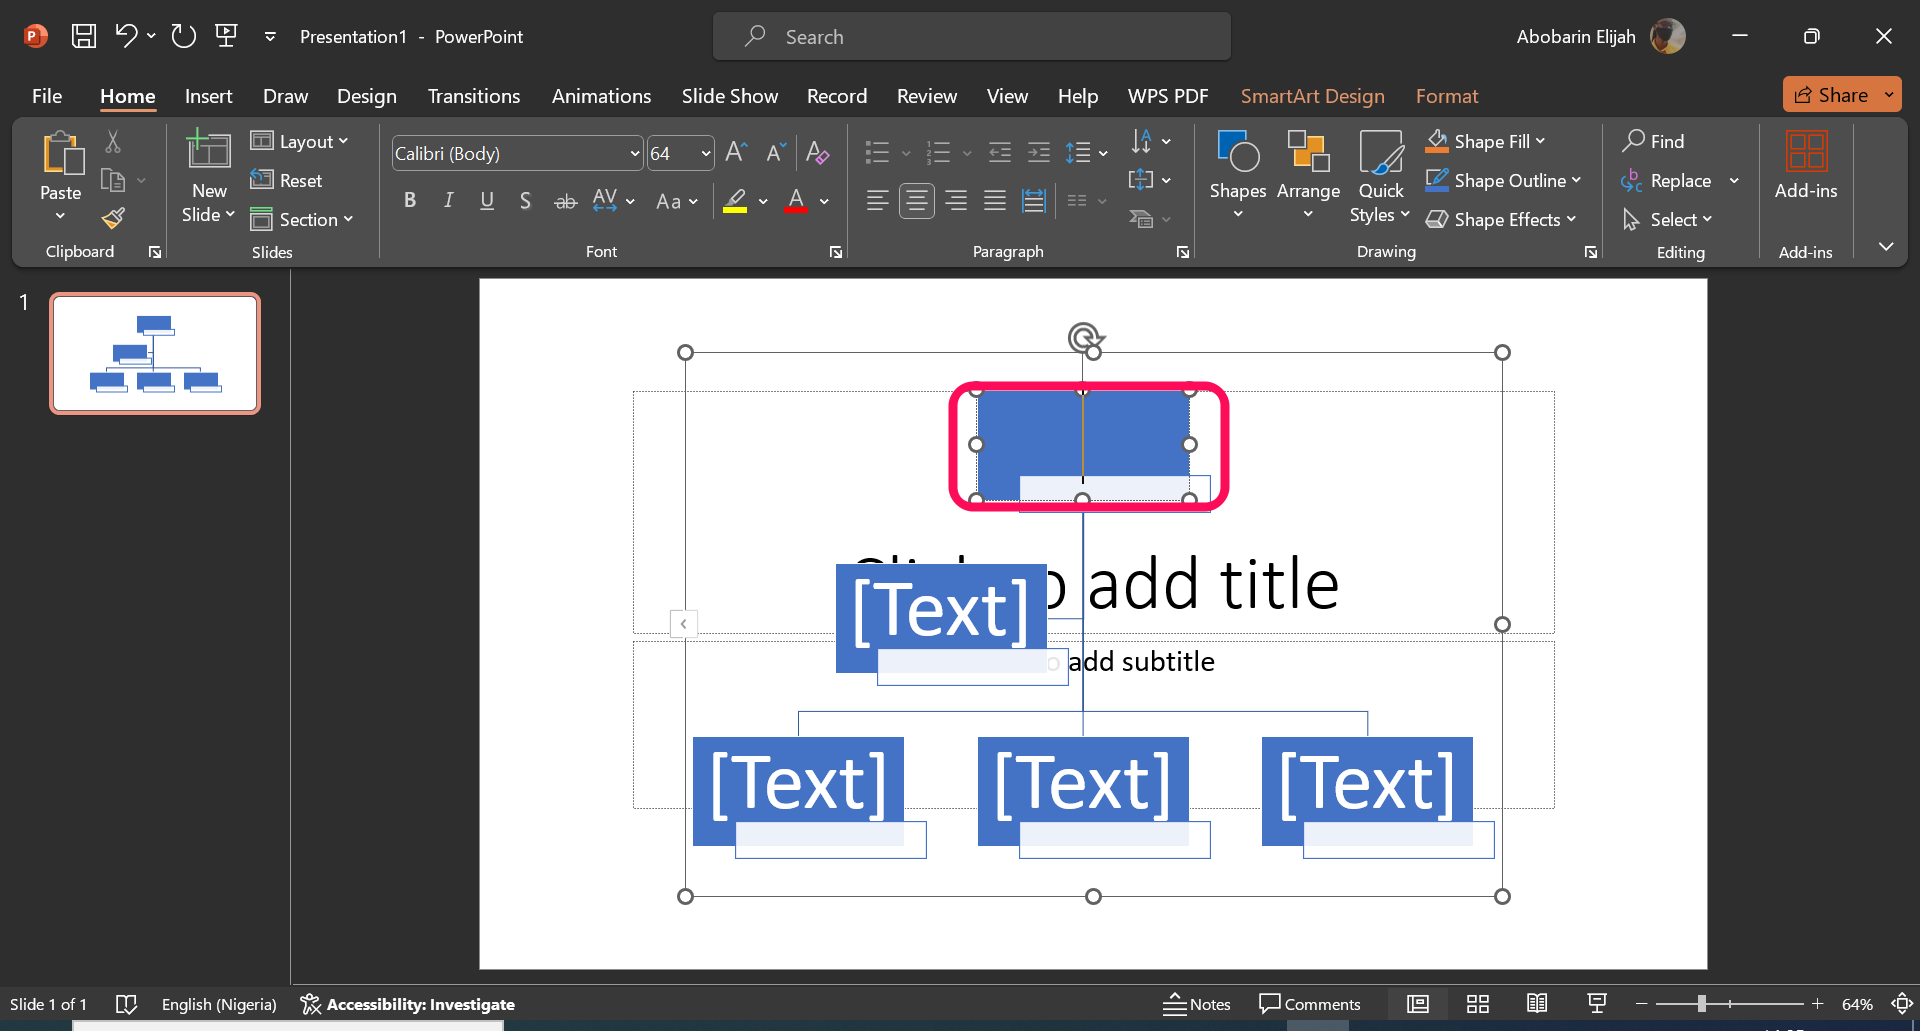Enable Underline formatting
The height and width of the screenshot is (1031, 1920).
pos(487,201)
